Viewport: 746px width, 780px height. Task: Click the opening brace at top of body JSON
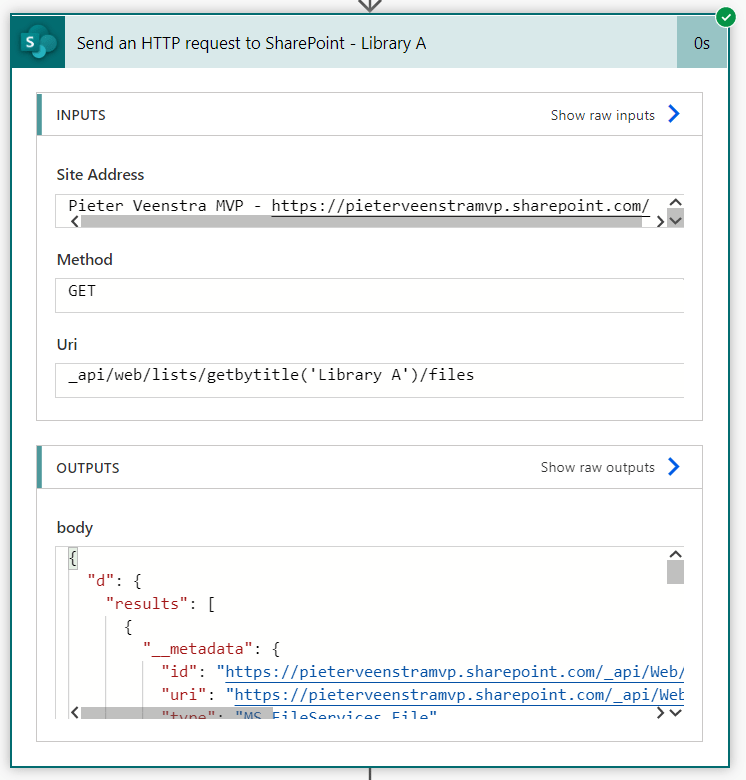[73, 558]
